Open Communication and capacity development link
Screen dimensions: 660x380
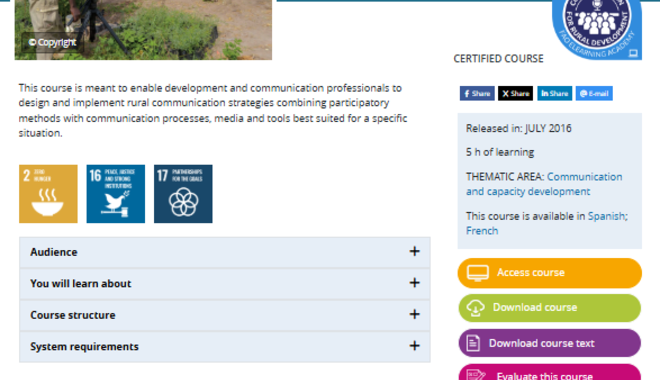click(x=544, y=184)
